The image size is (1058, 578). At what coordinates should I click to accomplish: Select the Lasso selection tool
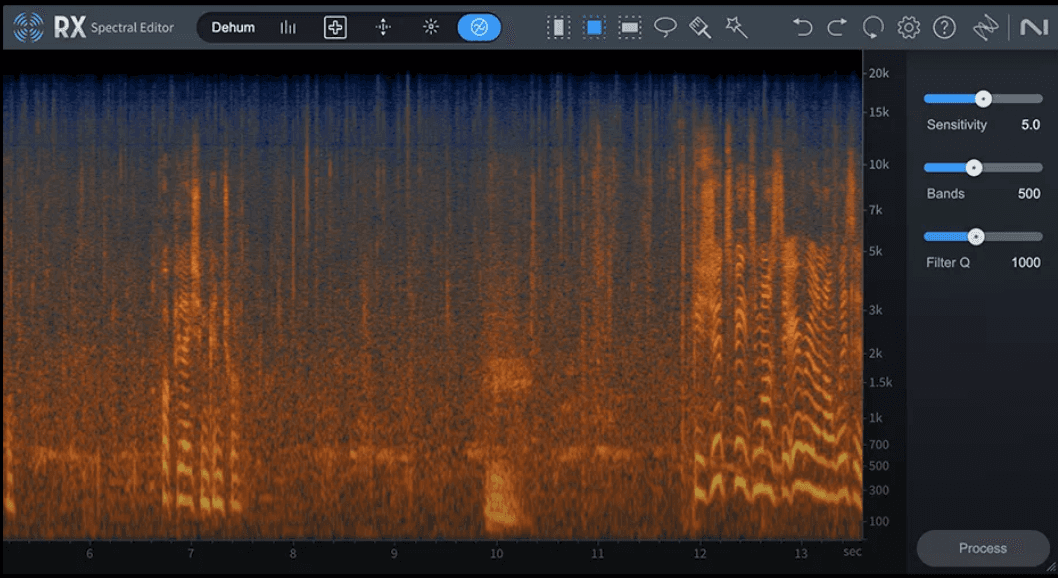pyautogui.click(x=665, y=28)
